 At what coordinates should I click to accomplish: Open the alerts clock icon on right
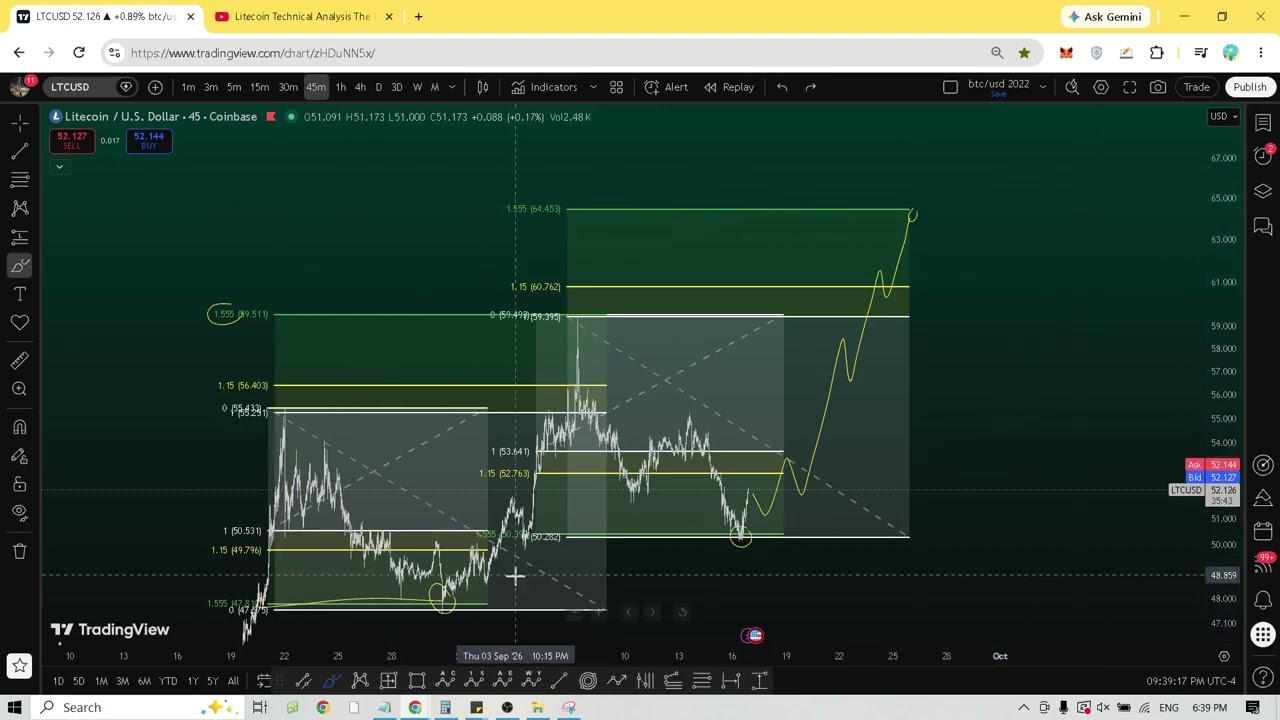[1263, 156]
